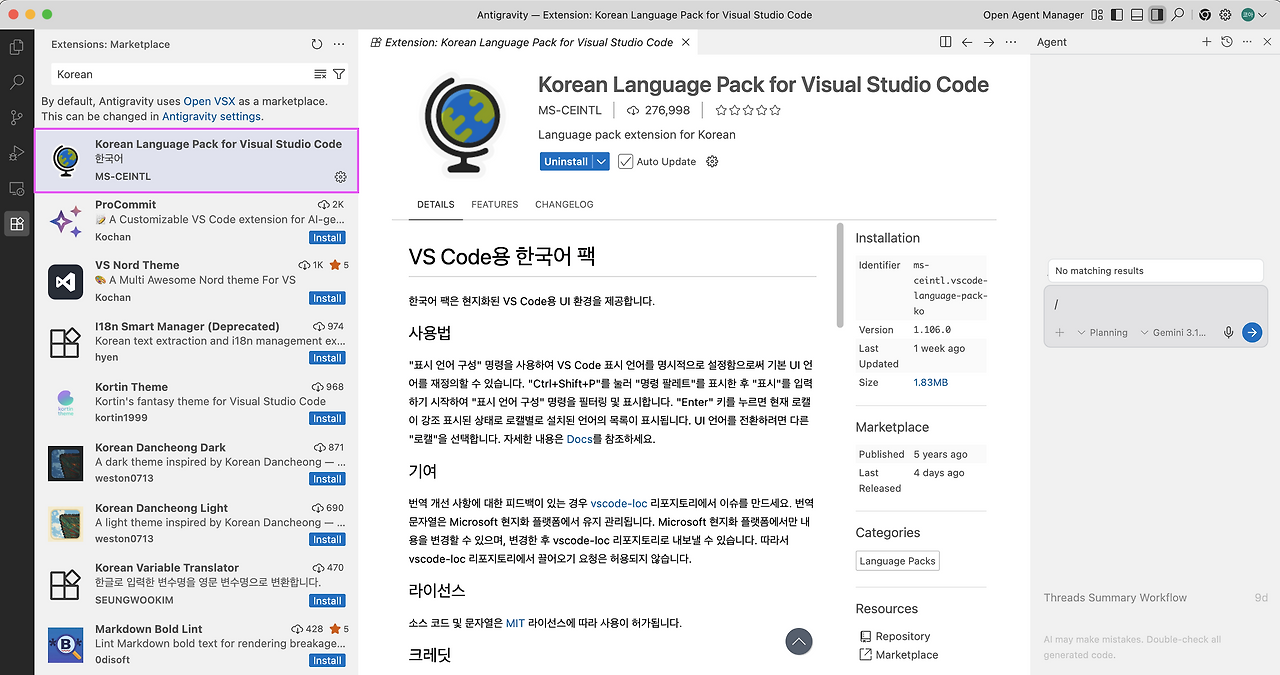Switch to the FEATURES tab
The width and height of the screenshot is (1280, 675).
pyautogui.click(x=495, y=204)
